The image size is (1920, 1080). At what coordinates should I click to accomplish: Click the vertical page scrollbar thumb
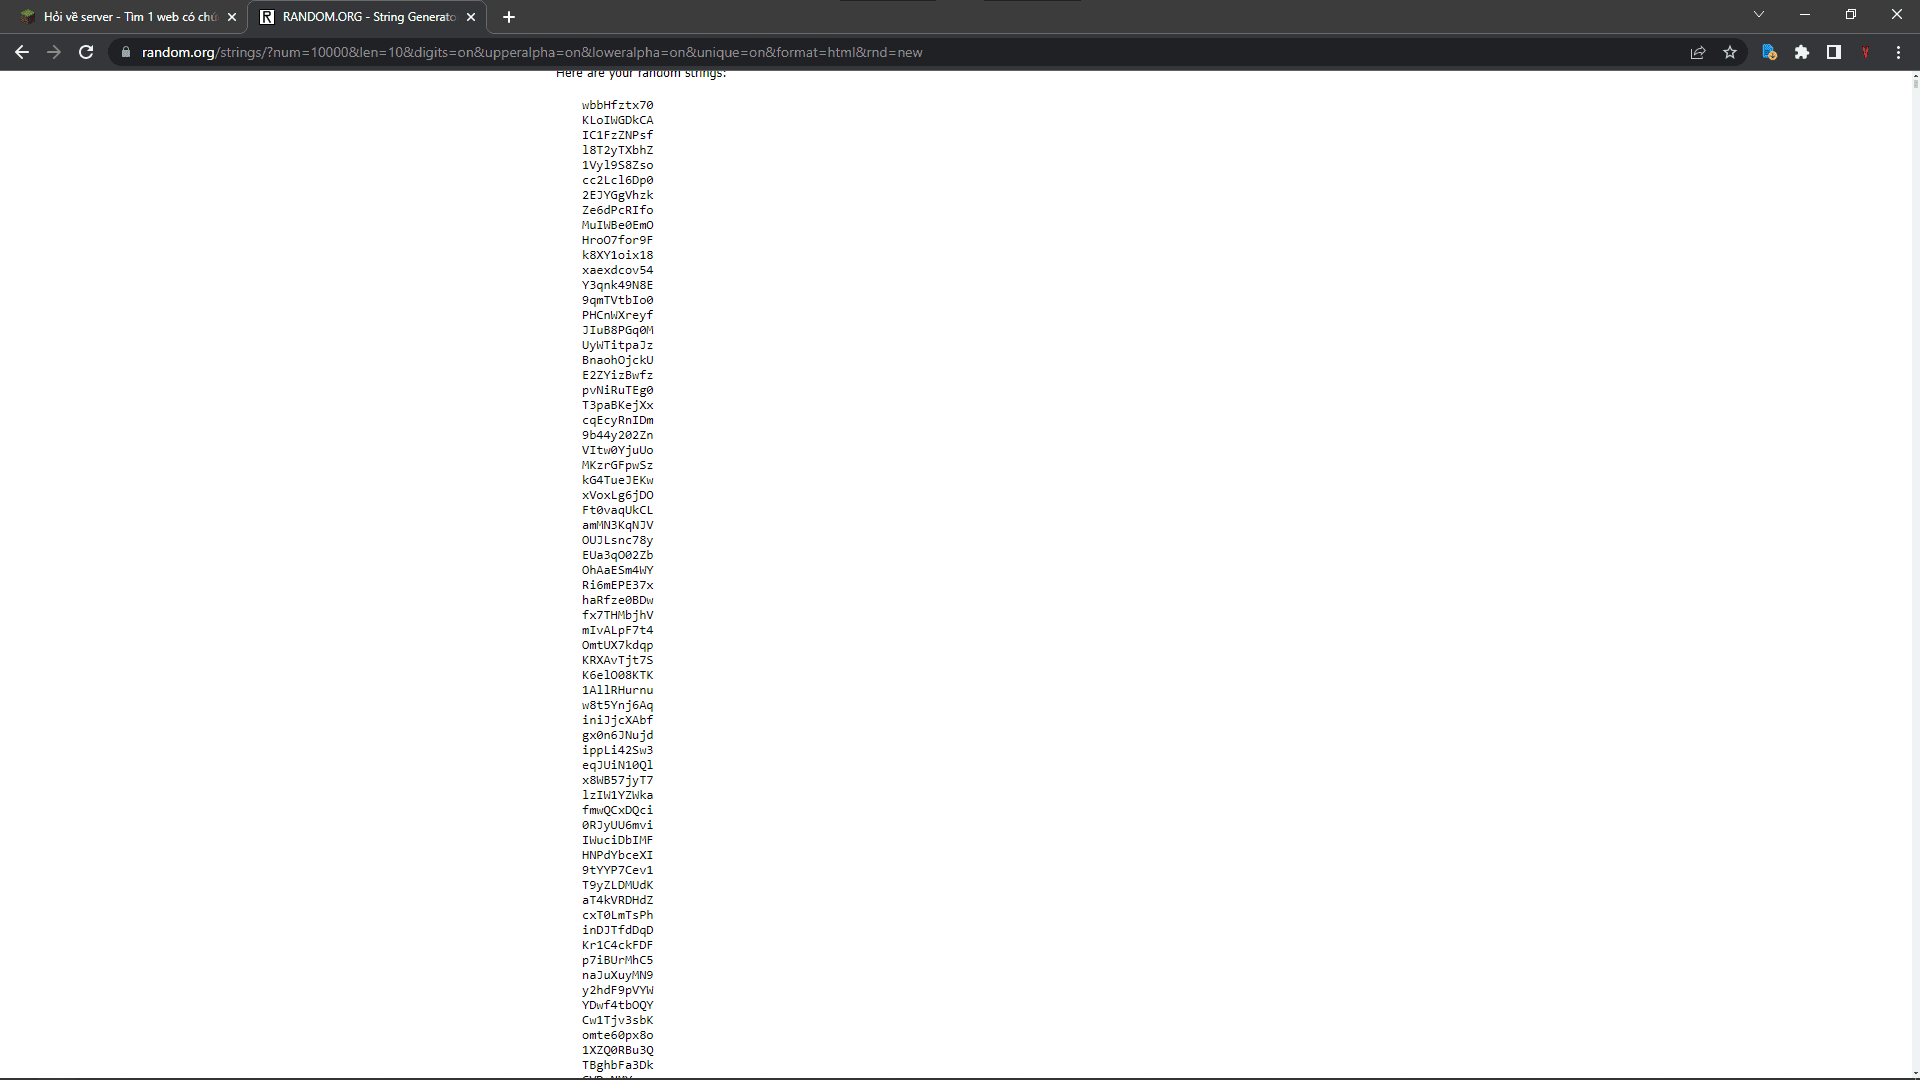coord(1915,83)
